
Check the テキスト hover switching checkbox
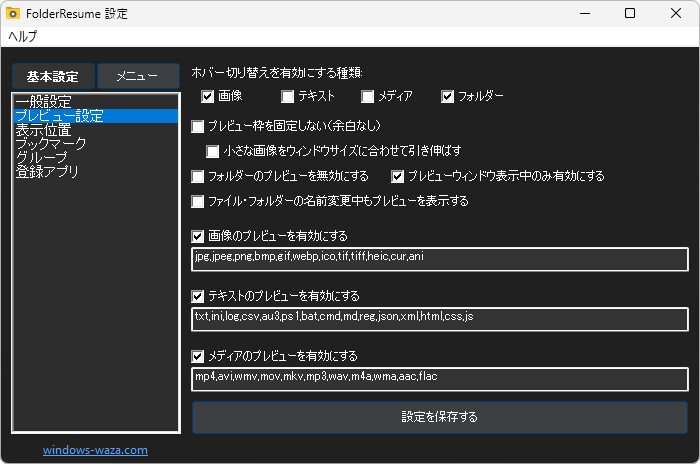(x=287, y=96)
